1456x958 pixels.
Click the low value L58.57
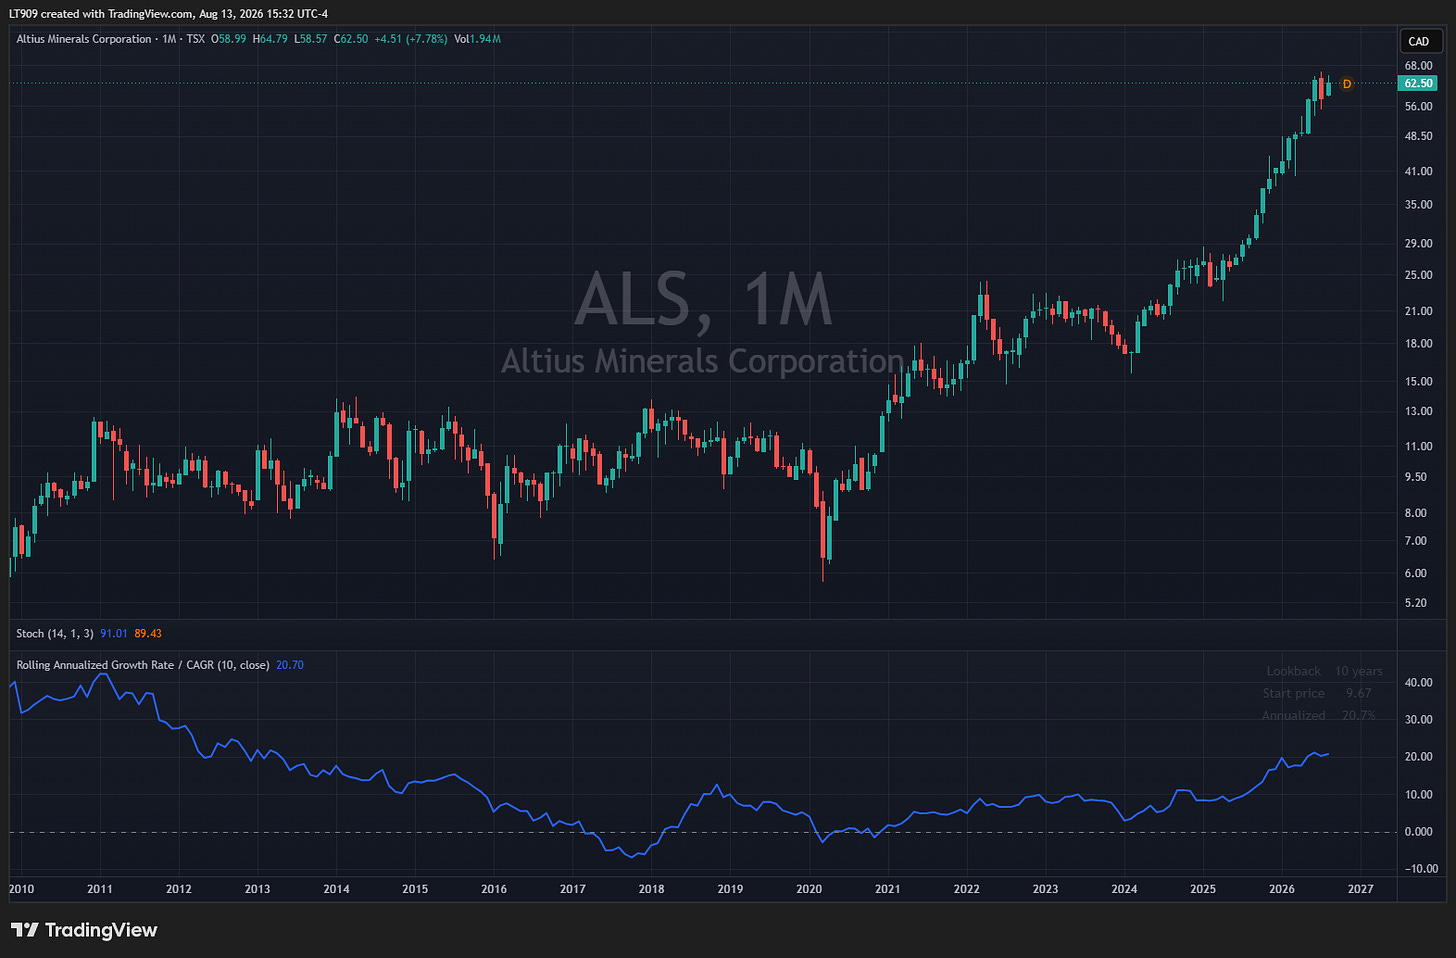coord(311,39)
